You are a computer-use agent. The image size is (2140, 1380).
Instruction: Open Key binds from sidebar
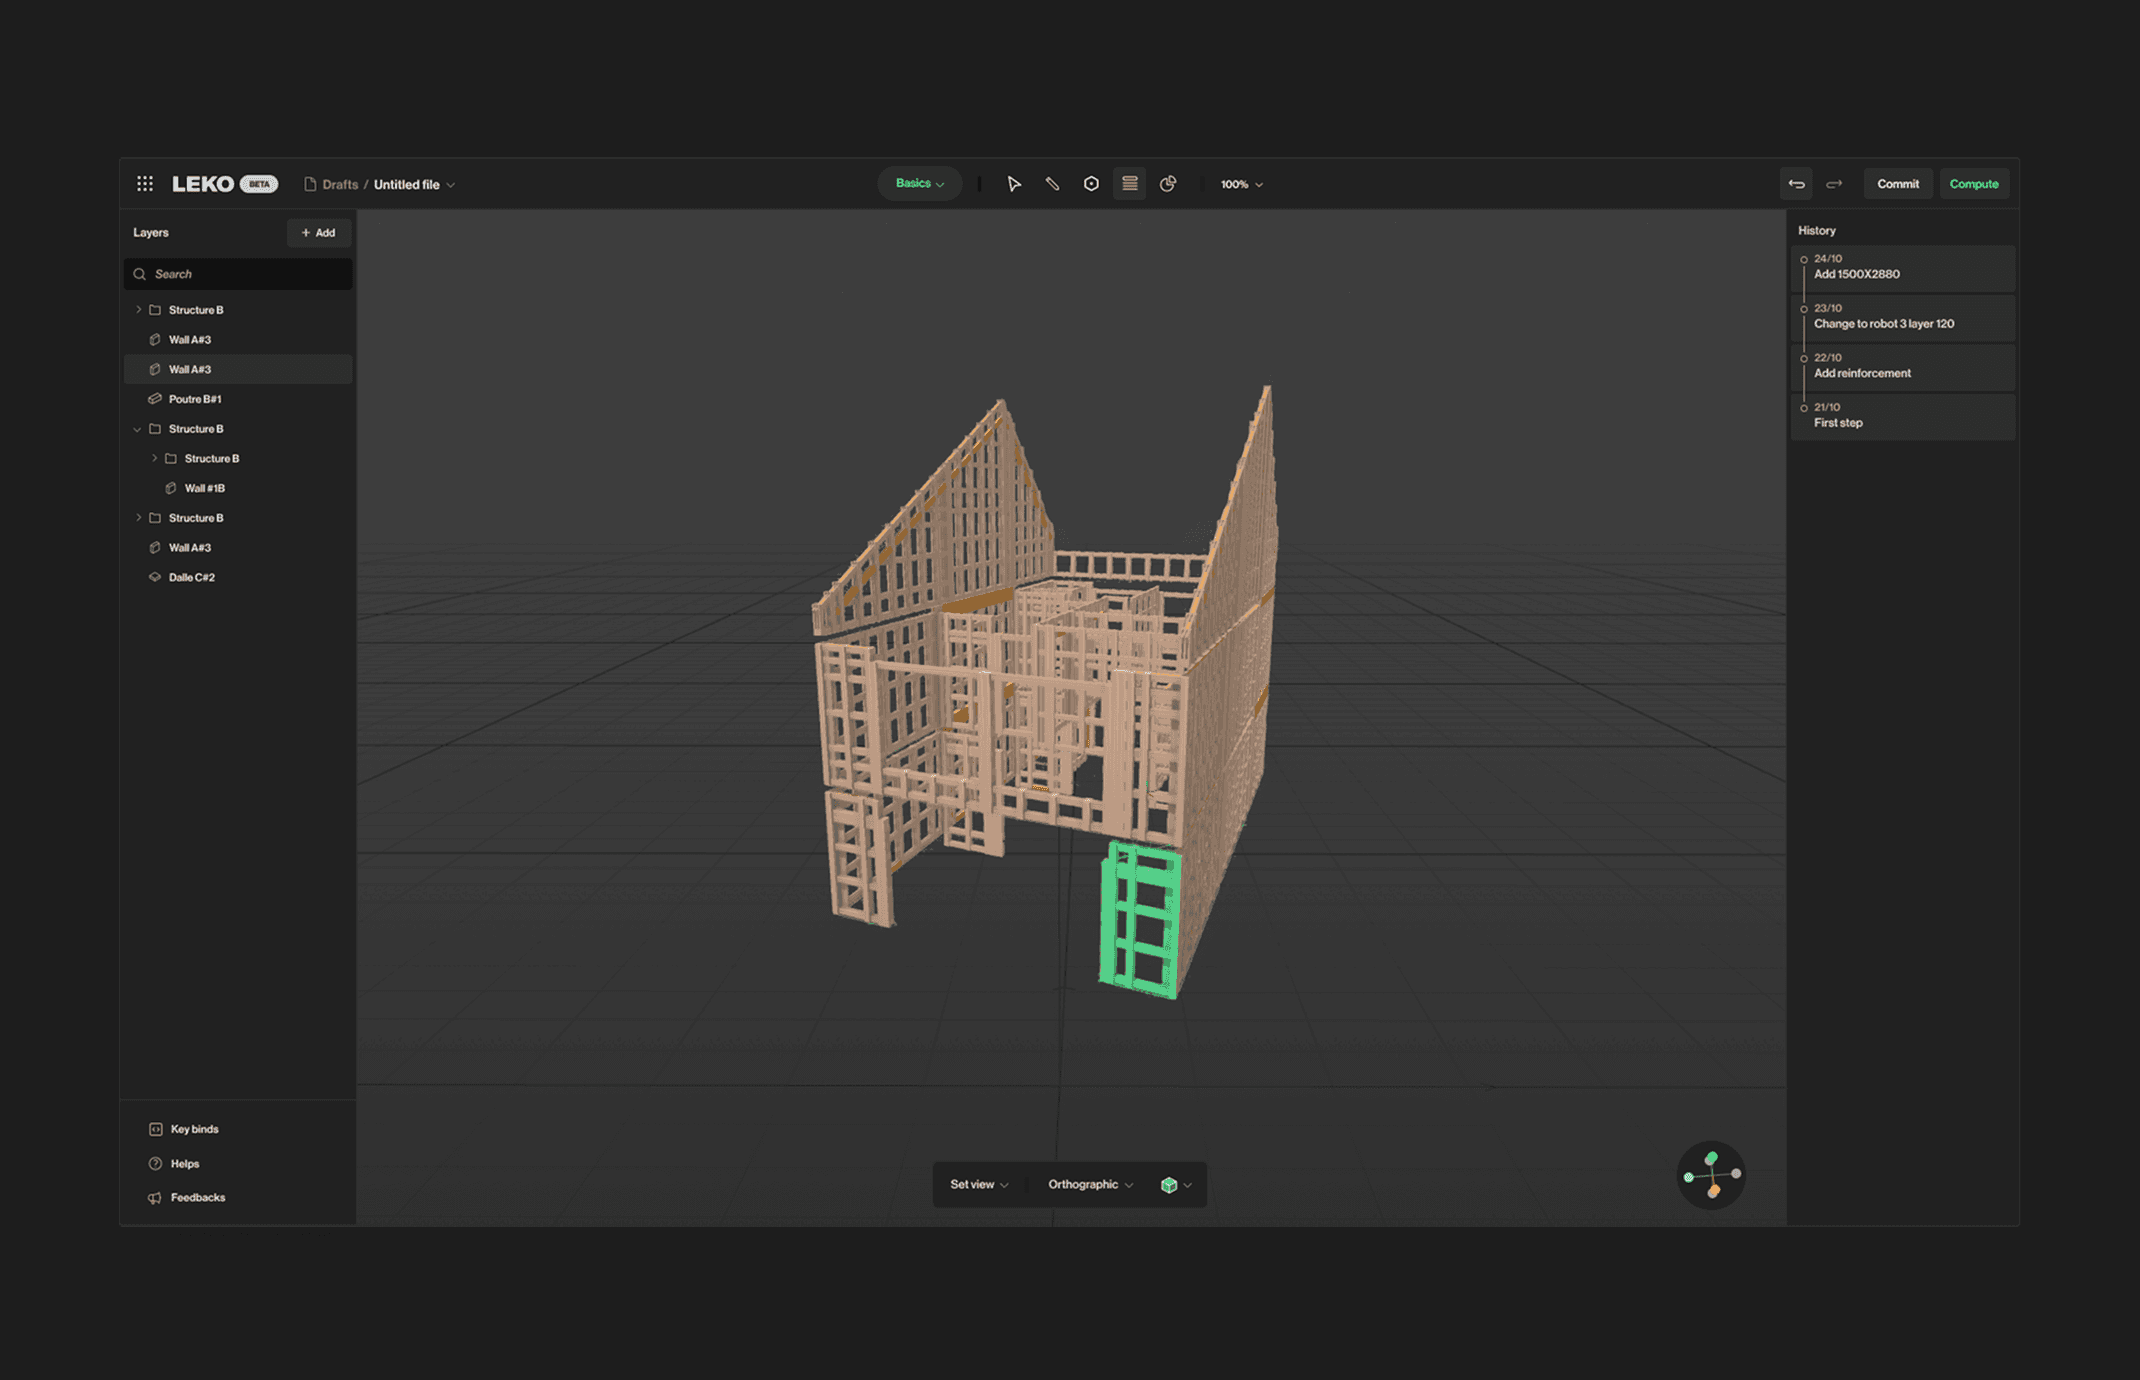tap(194, 1129)
